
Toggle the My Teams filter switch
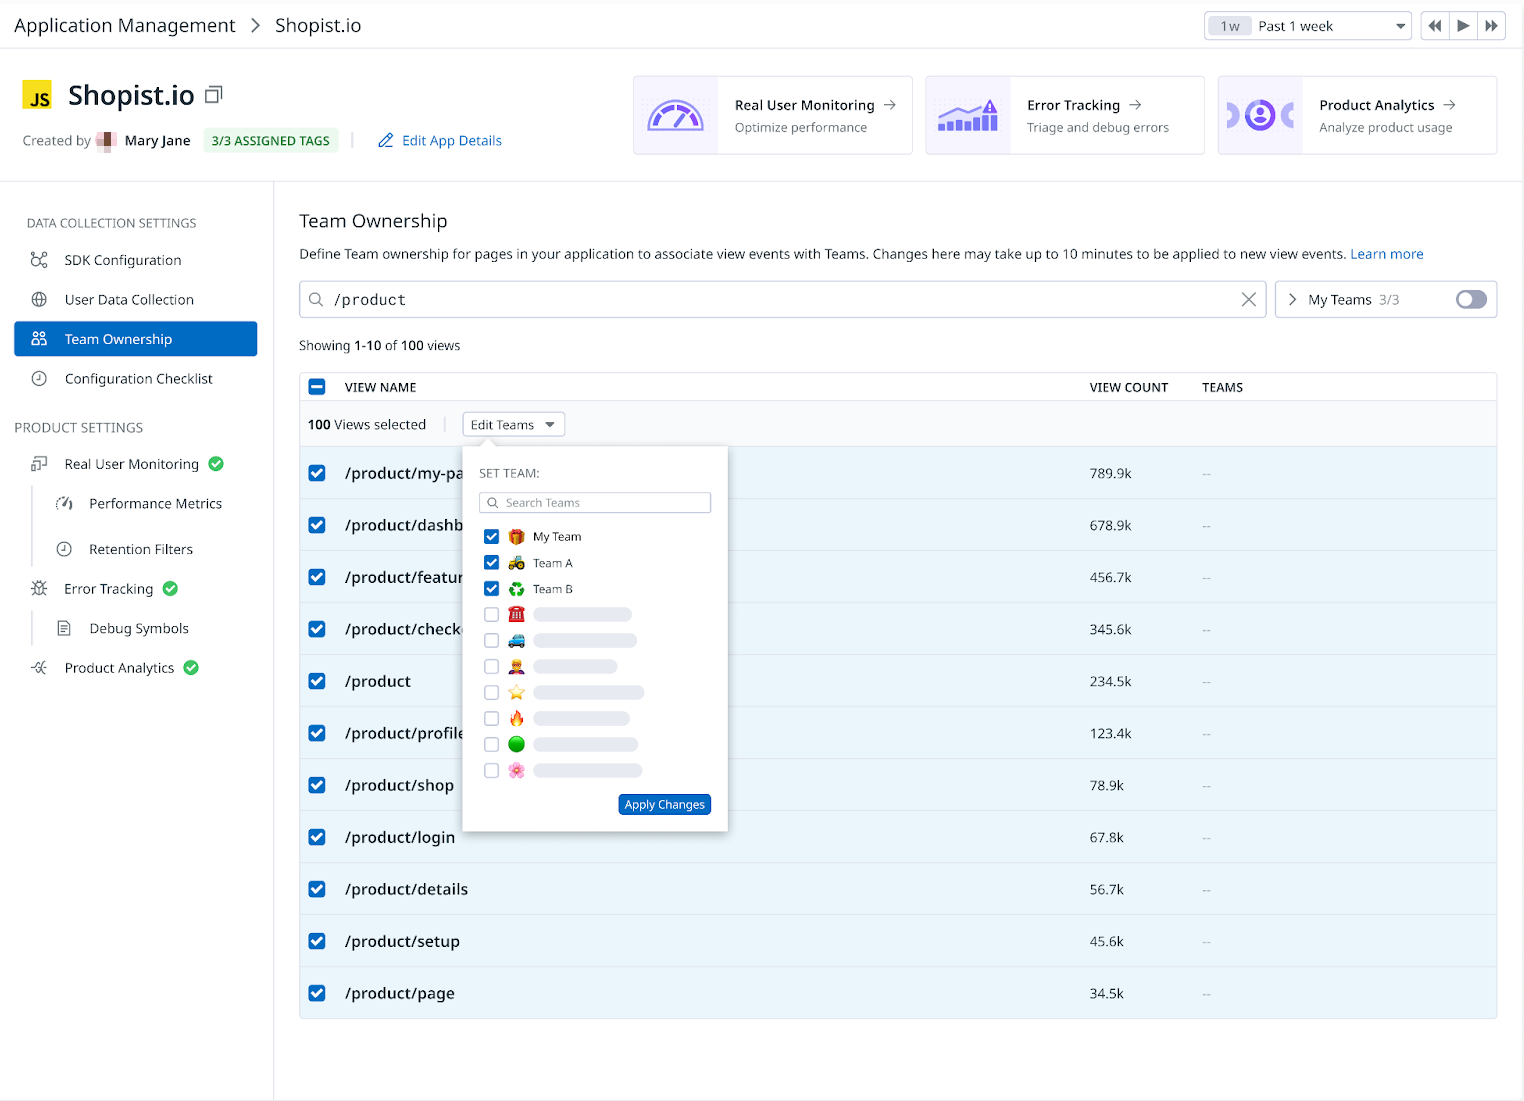pos(1471,300)
